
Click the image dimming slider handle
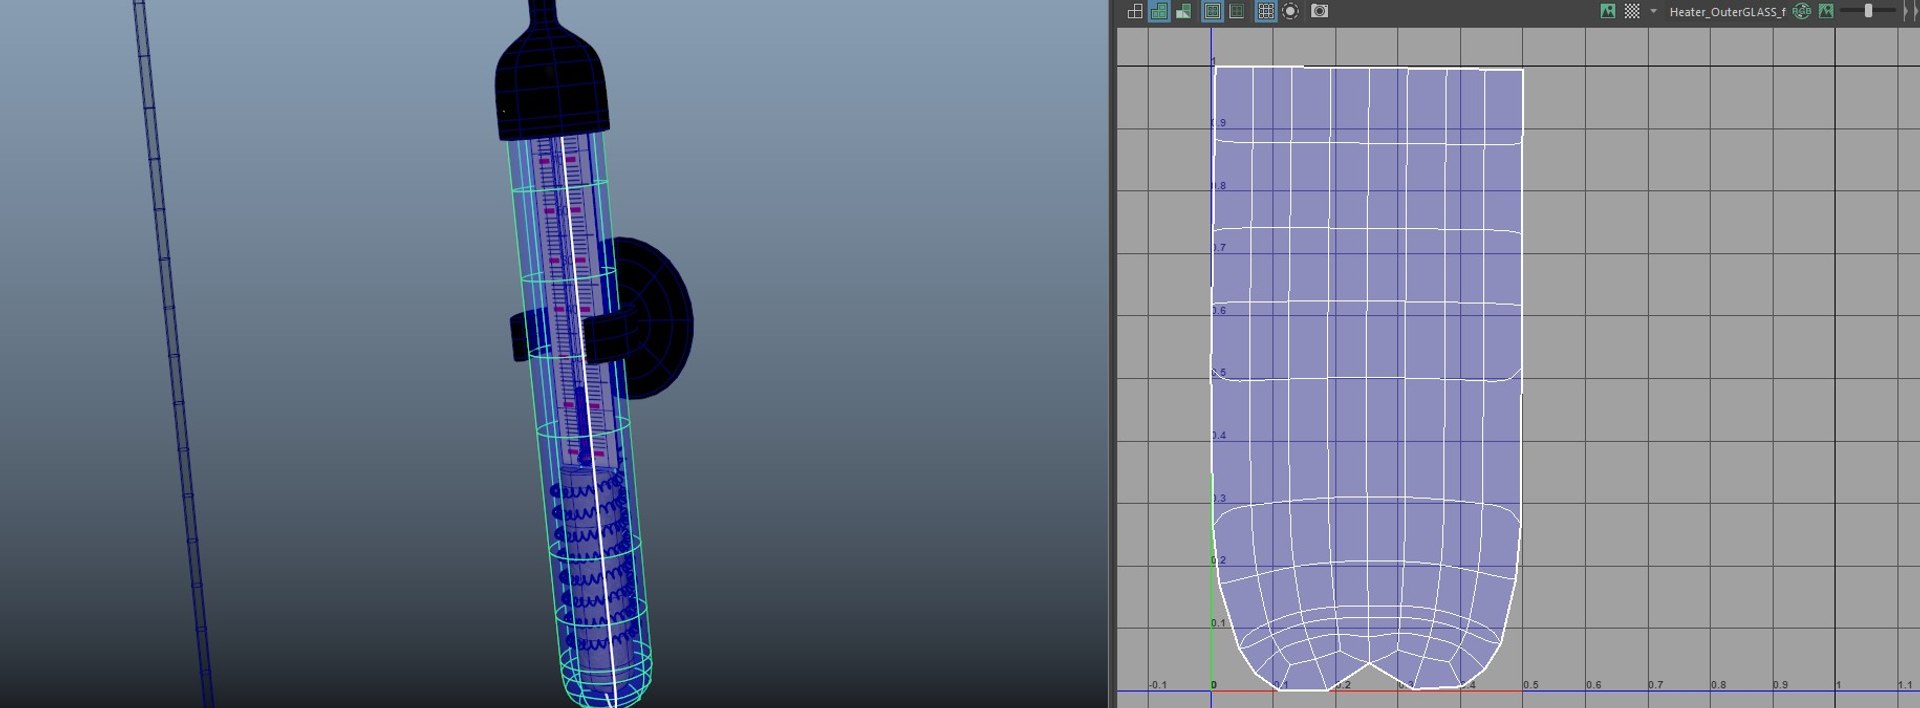tap(1868, 11)
